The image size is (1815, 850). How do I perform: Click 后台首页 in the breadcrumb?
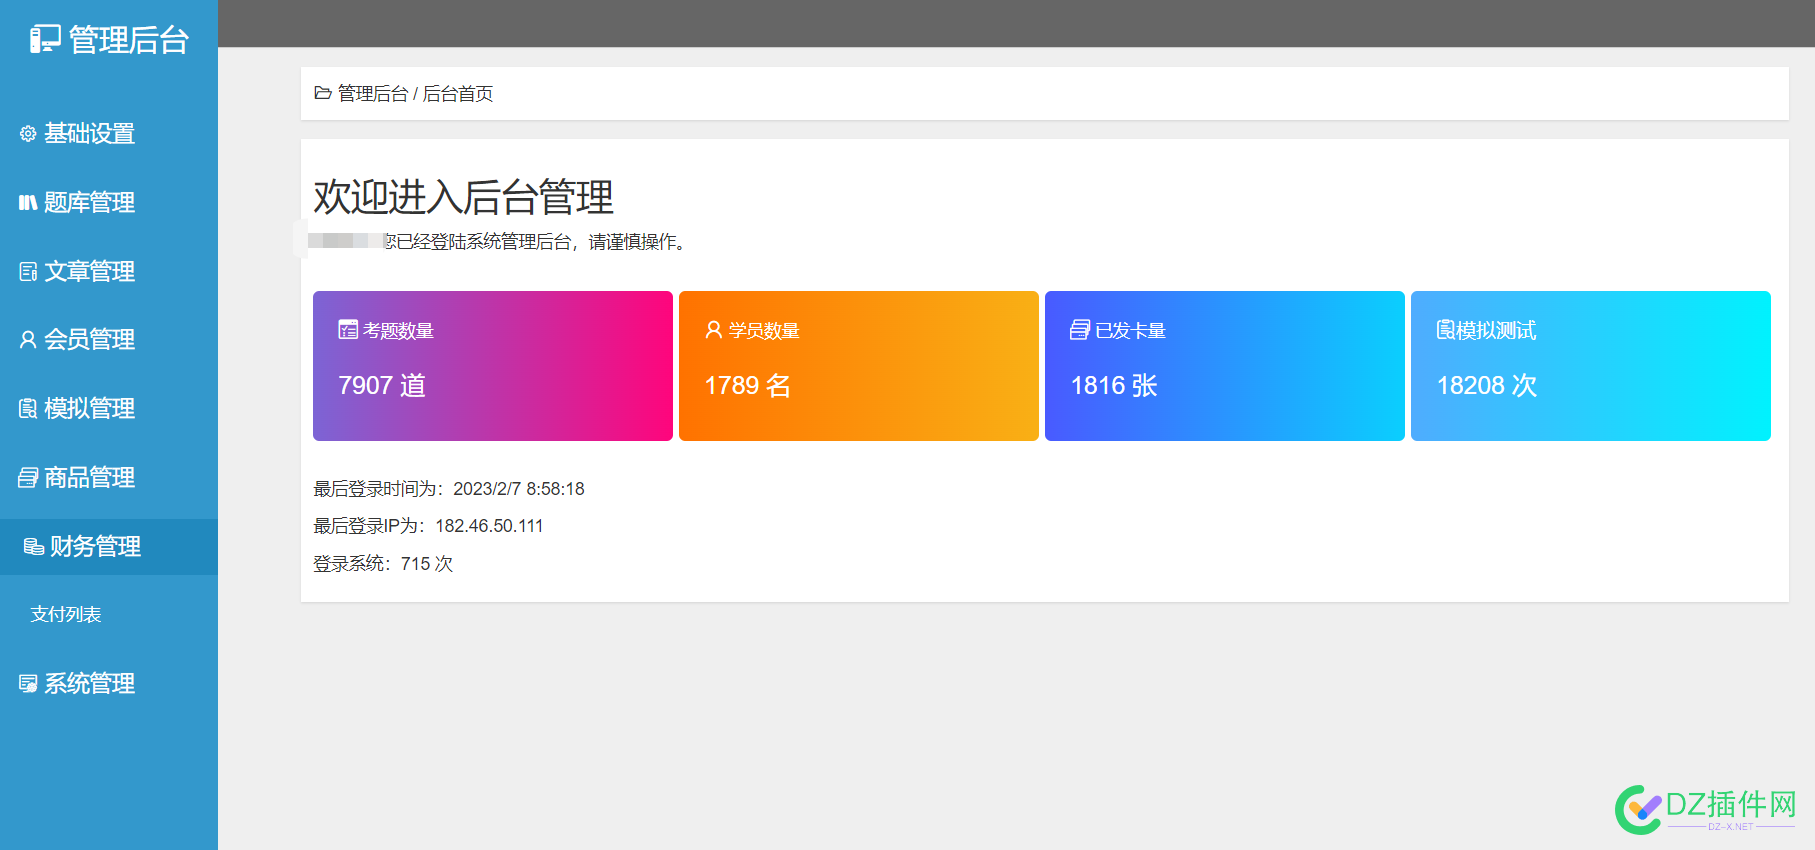click(x=458, y=93)
